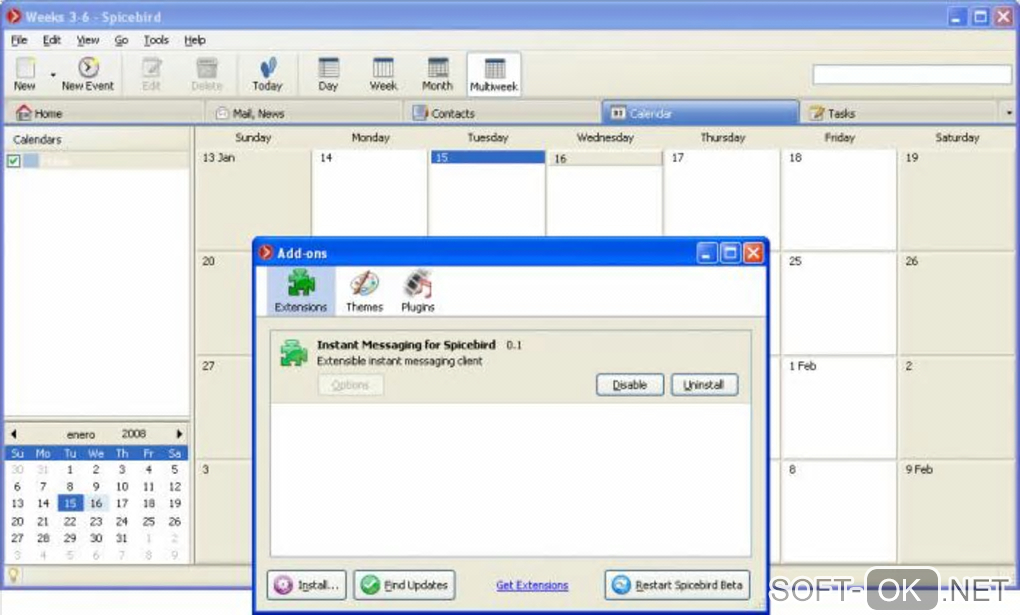Open the Edit menu
Screen dimensions: 1020x615
pos(52,40)
